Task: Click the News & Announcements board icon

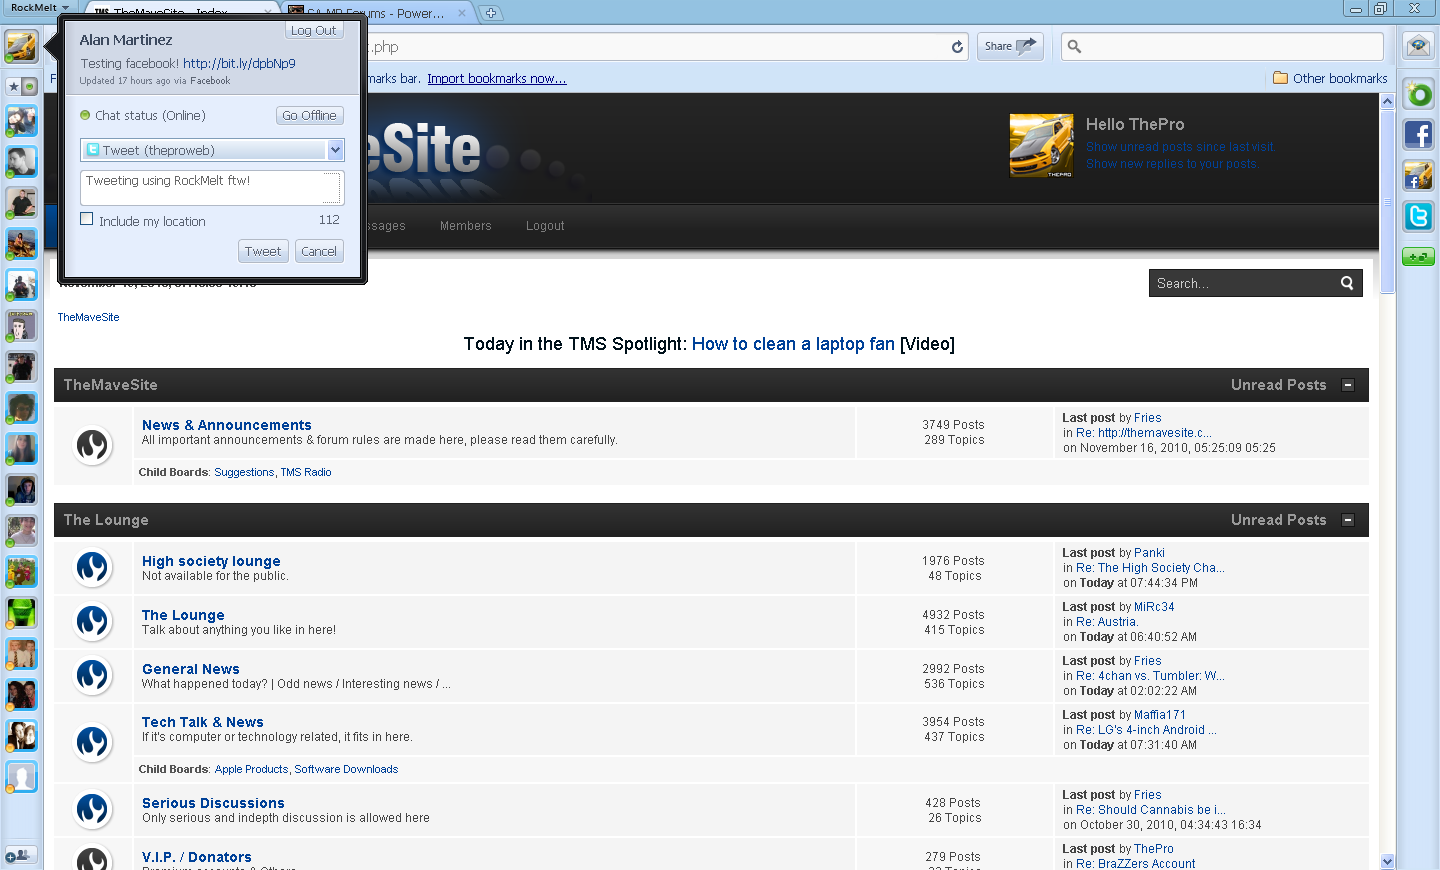Action: pos(93,444)
